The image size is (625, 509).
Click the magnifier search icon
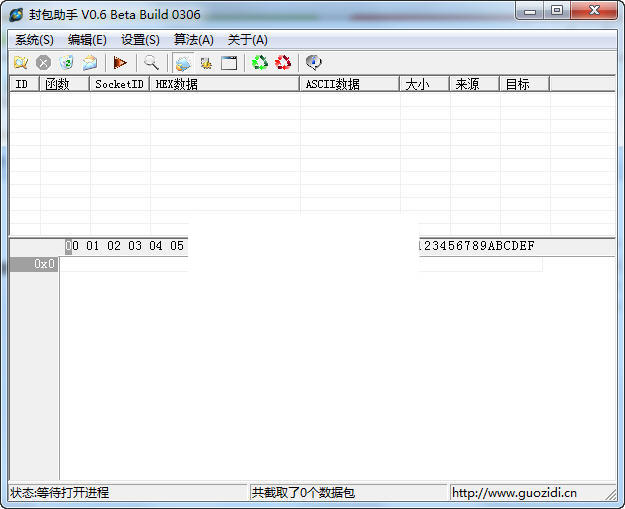click(151, 62)
